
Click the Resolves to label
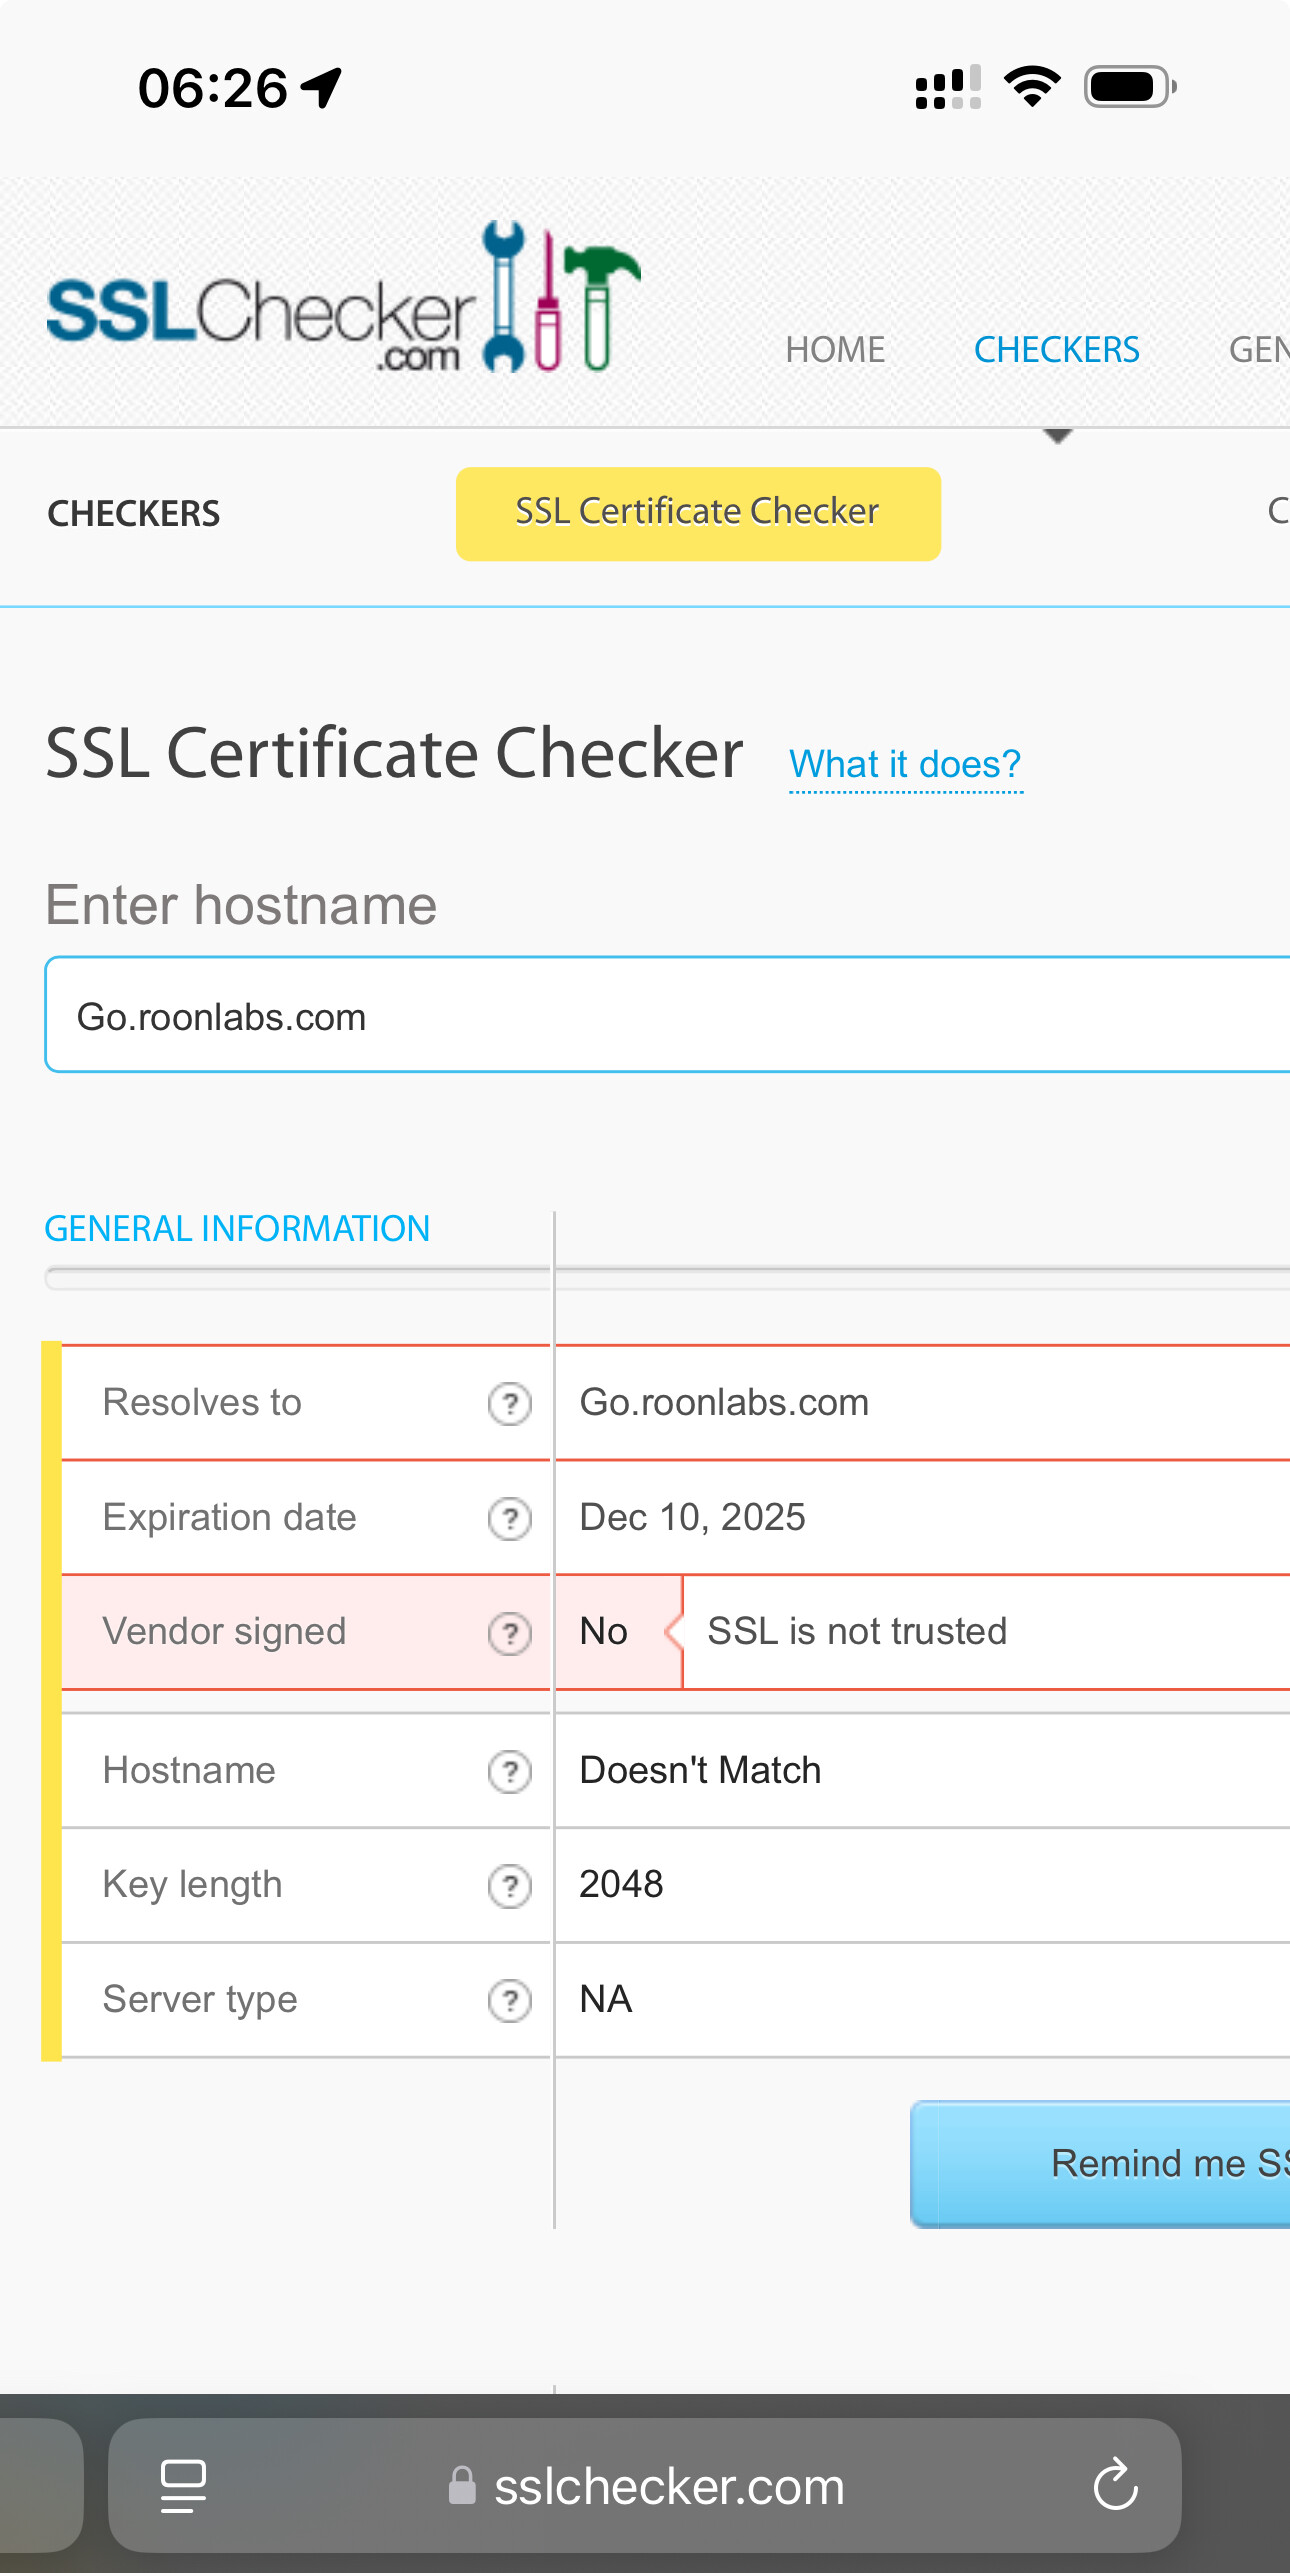coord(202,1403)
